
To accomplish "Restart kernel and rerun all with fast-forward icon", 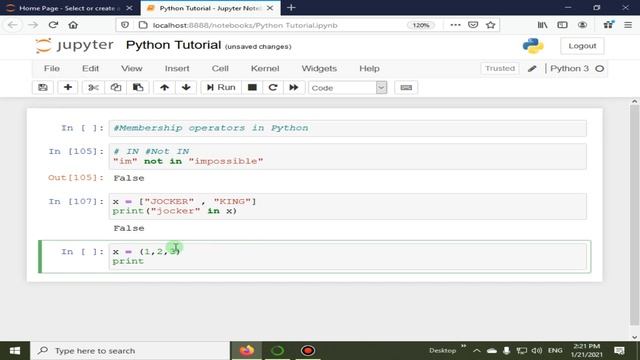I will click(294, 87).
